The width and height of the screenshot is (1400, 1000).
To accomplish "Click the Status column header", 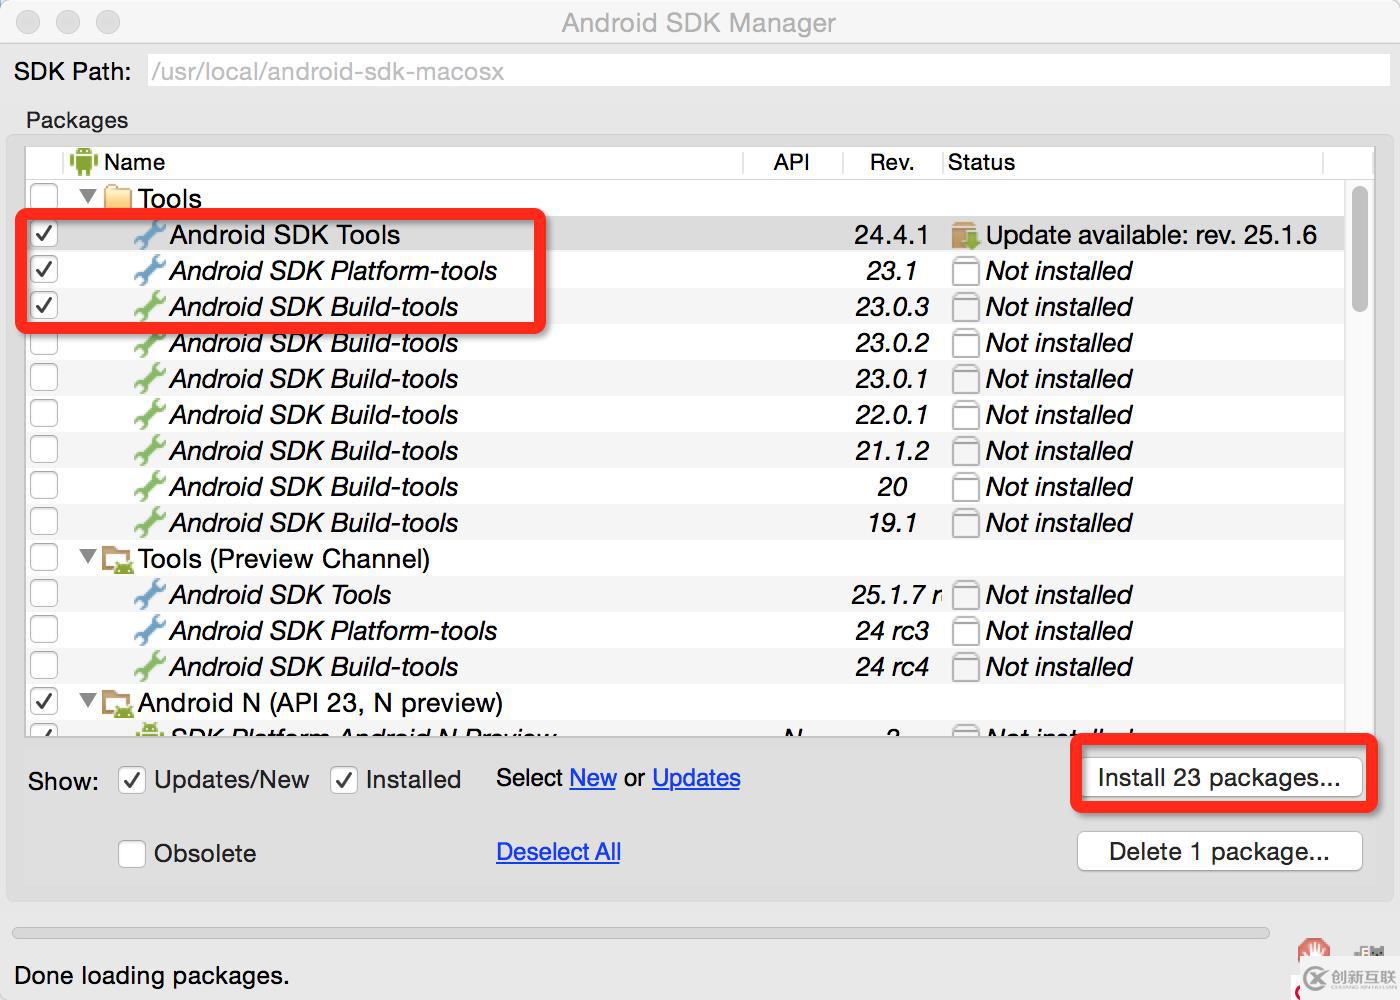I will pos(981,162).
